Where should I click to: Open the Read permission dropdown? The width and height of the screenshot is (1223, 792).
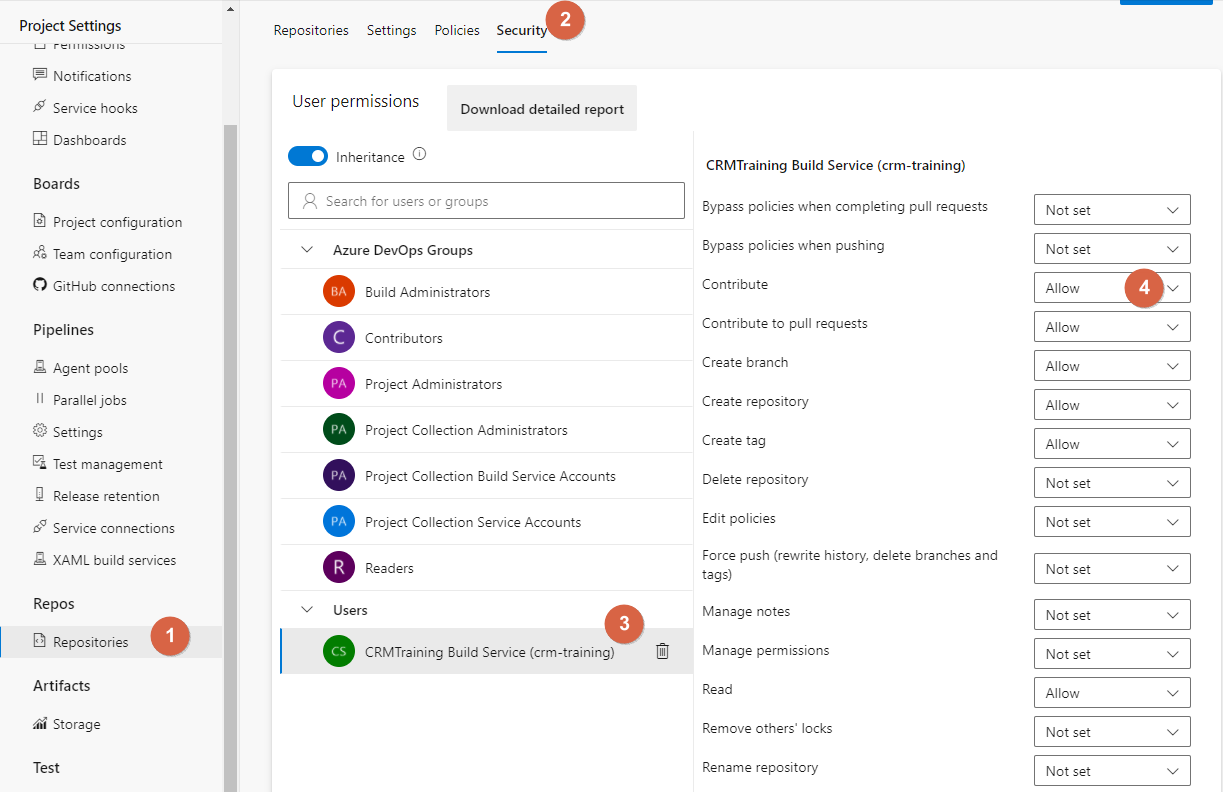[x=1112, y=693]
